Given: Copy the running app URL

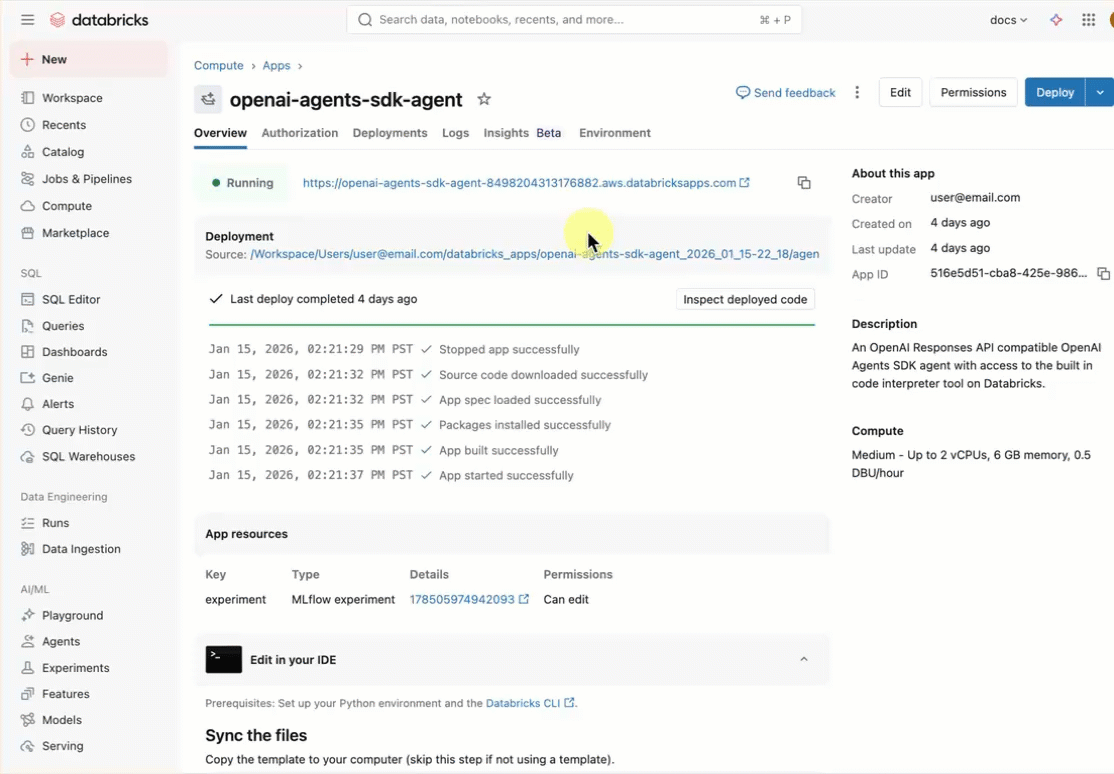Looking at the screenshot, I should coord(804,183).
